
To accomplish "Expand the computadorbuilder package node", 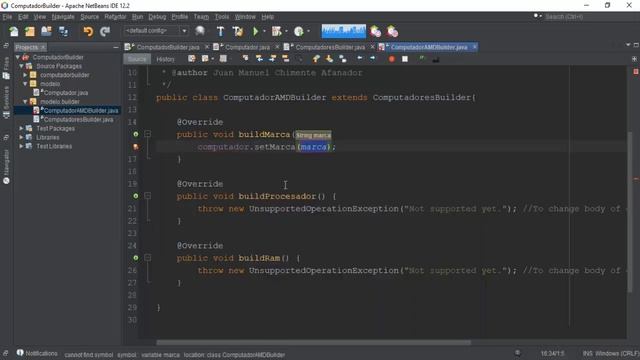I will coord(25,75).
